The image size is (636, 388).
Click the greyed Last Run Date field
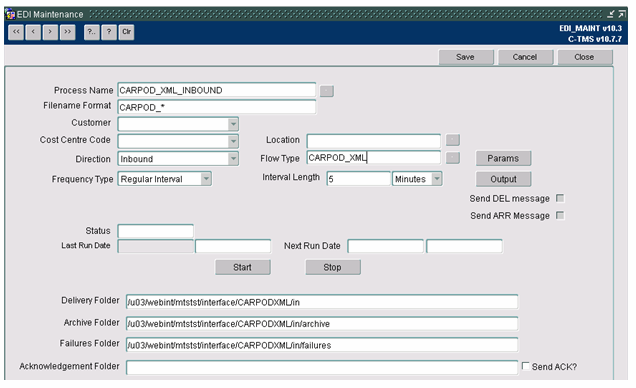point(155,246)
